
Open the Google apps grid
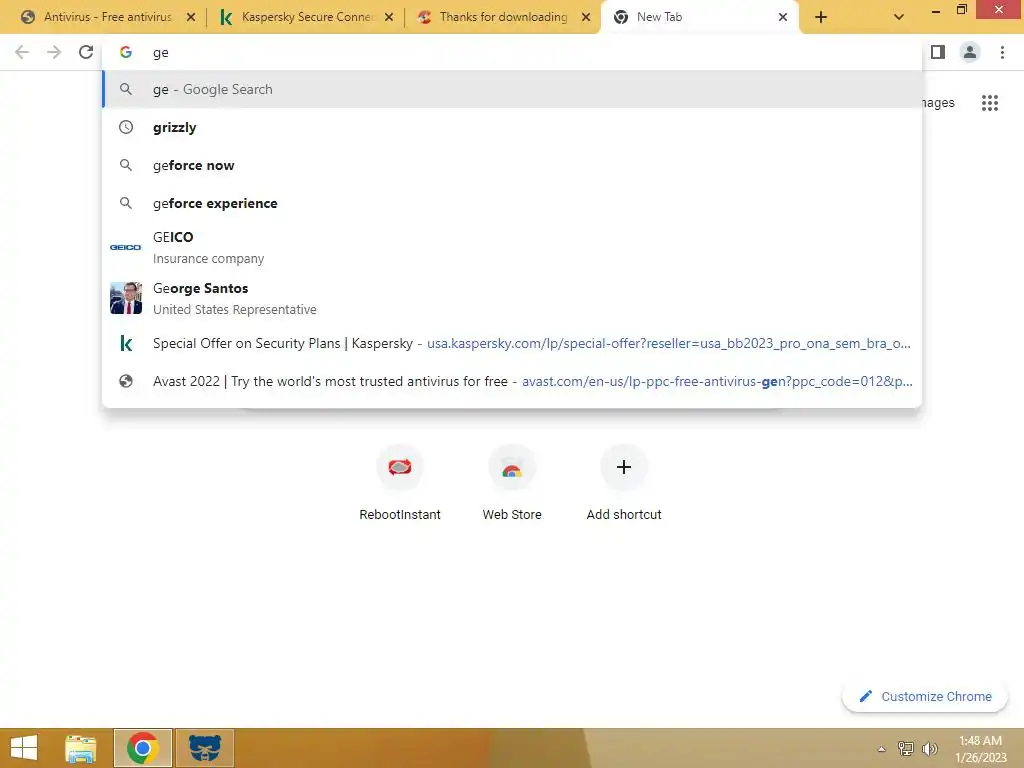tap(990, 103)
